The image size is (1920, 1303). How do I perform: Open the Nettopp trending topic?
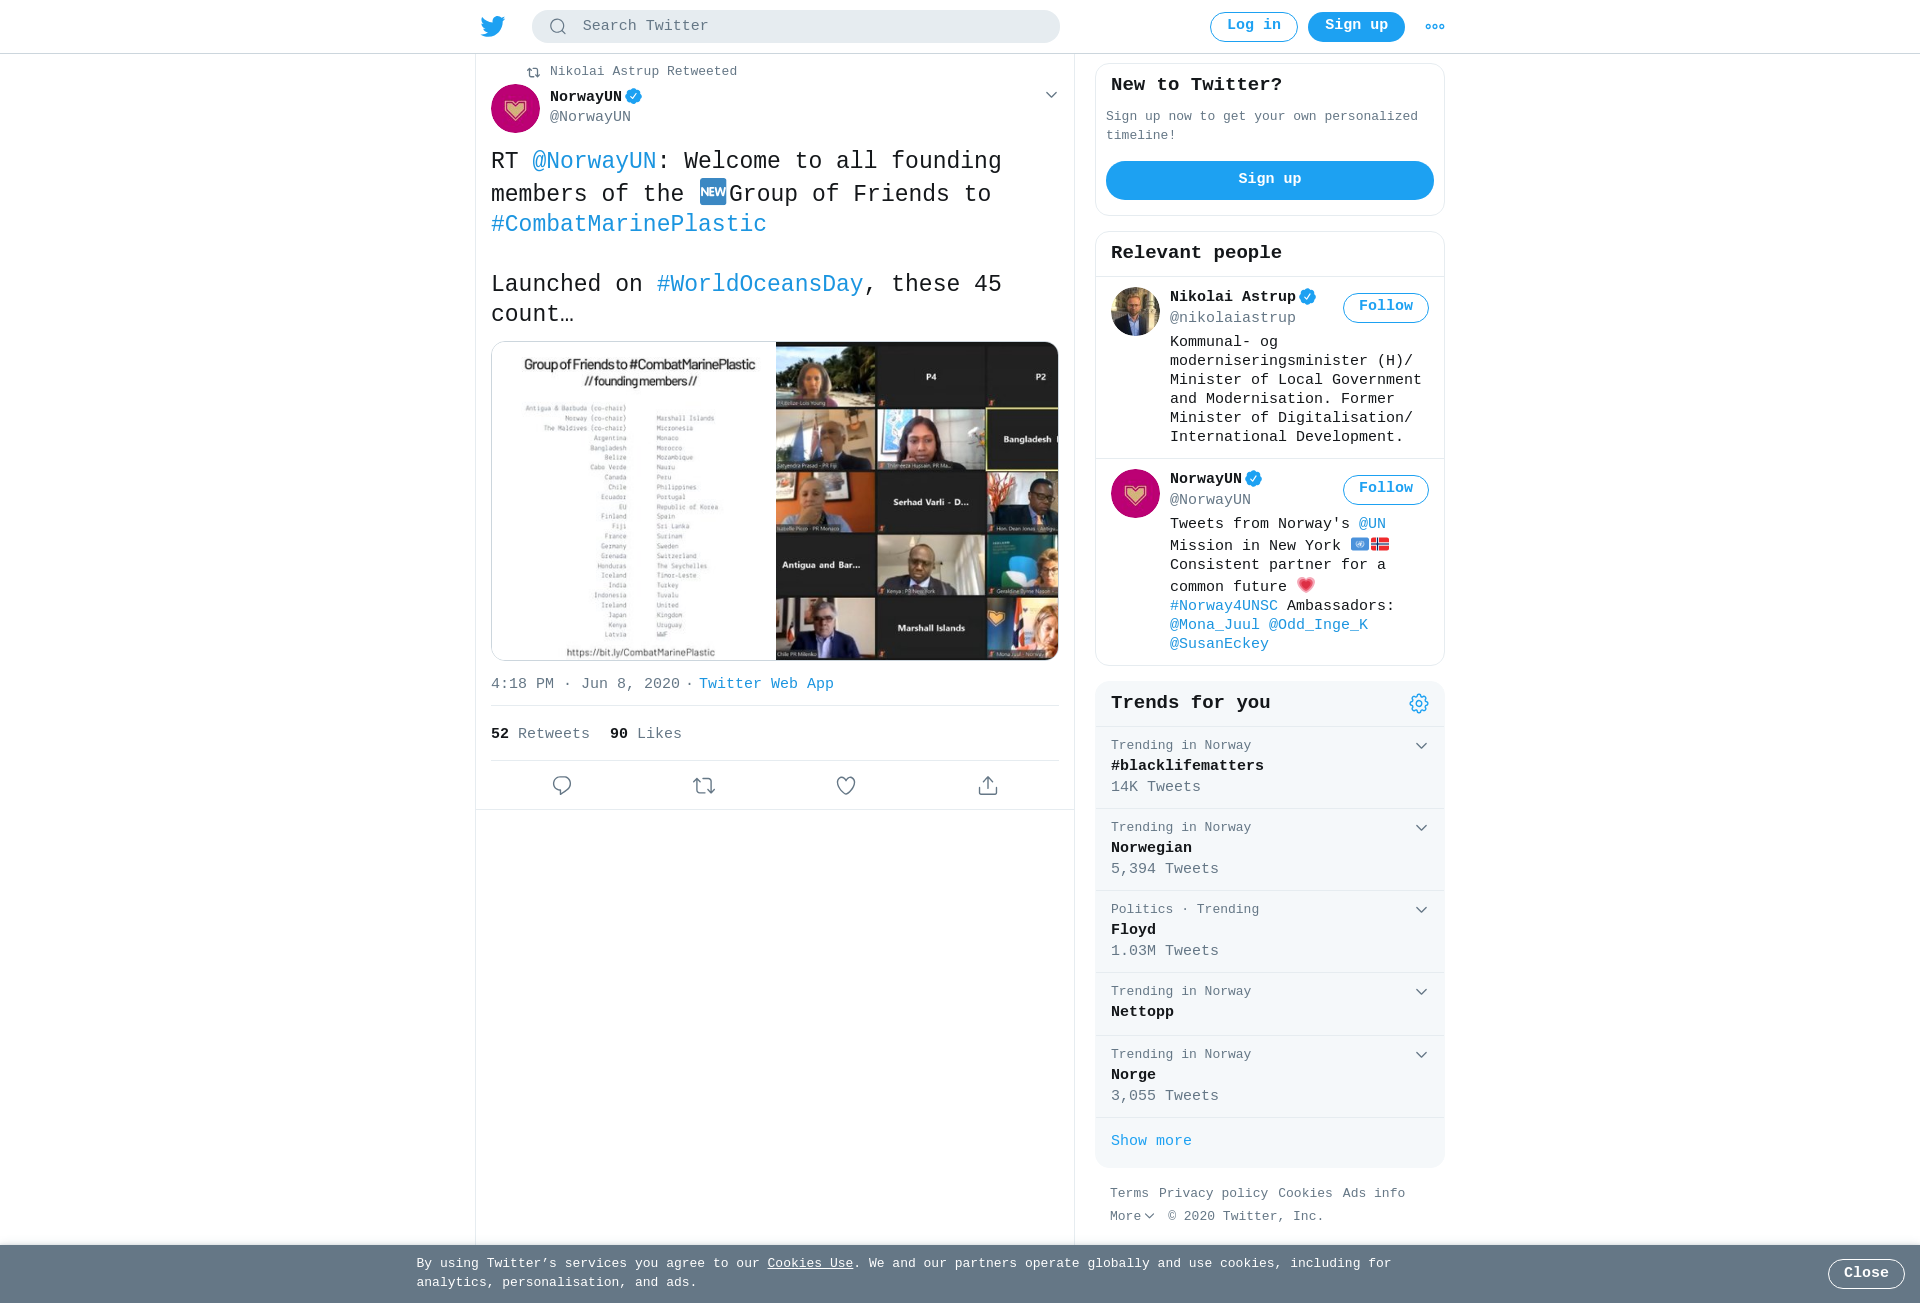pos(1270,1004)
